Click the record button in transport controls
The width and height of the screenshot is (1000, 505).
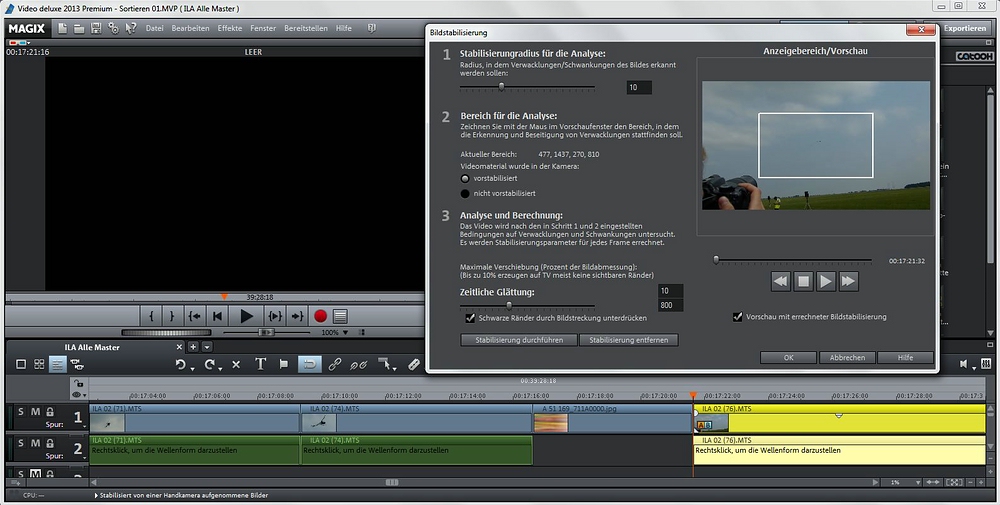(321, 316)
